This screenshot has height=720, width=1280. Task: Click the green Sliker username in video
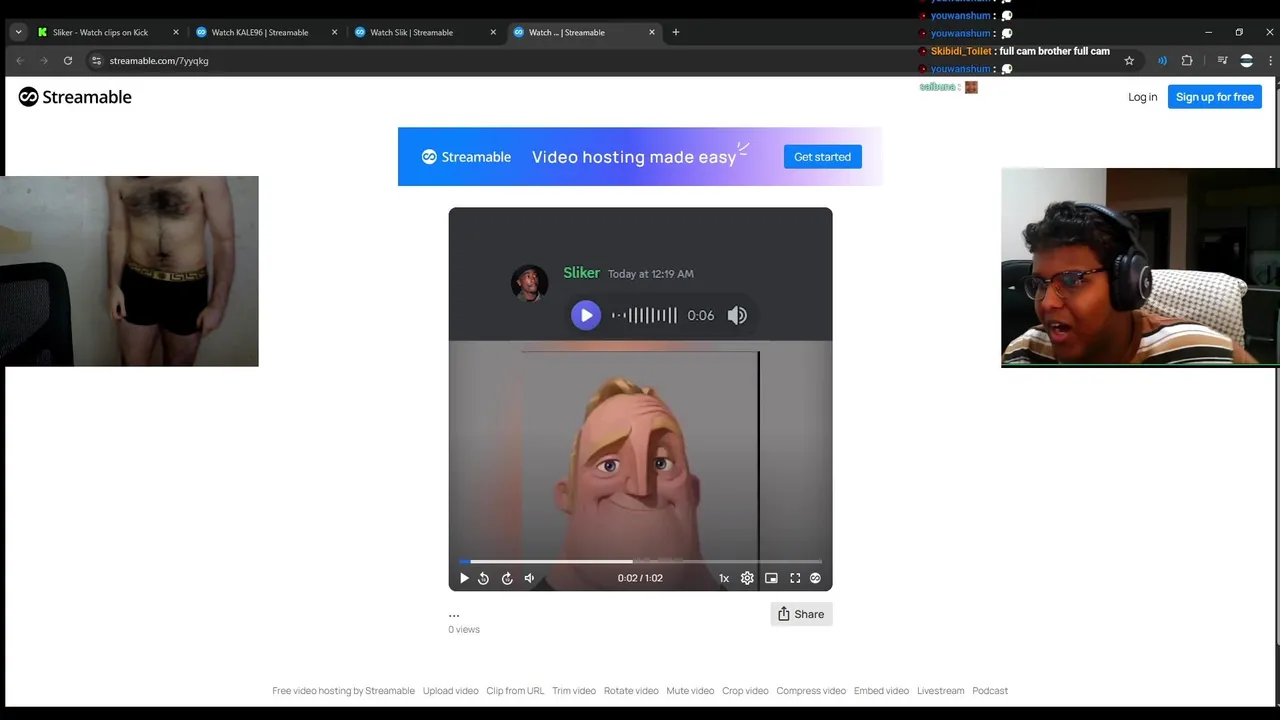pyautogui.click(x=581, y=273)
